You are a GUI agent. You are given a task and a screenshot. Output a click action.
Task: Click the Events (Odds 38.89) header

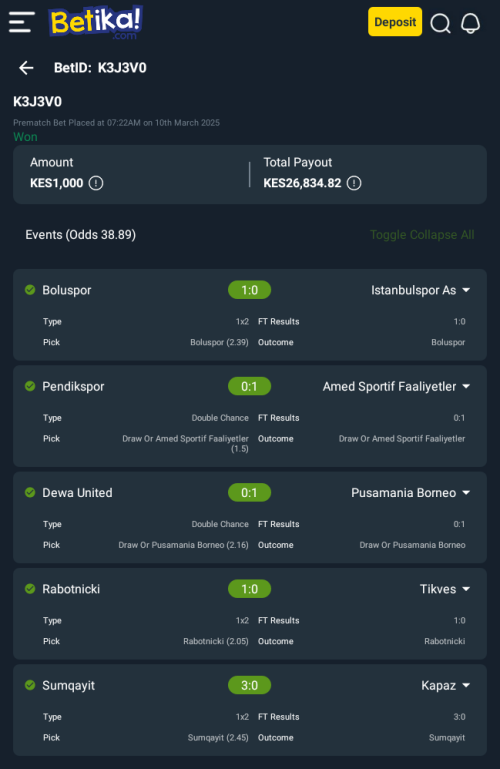click(81, 235)
